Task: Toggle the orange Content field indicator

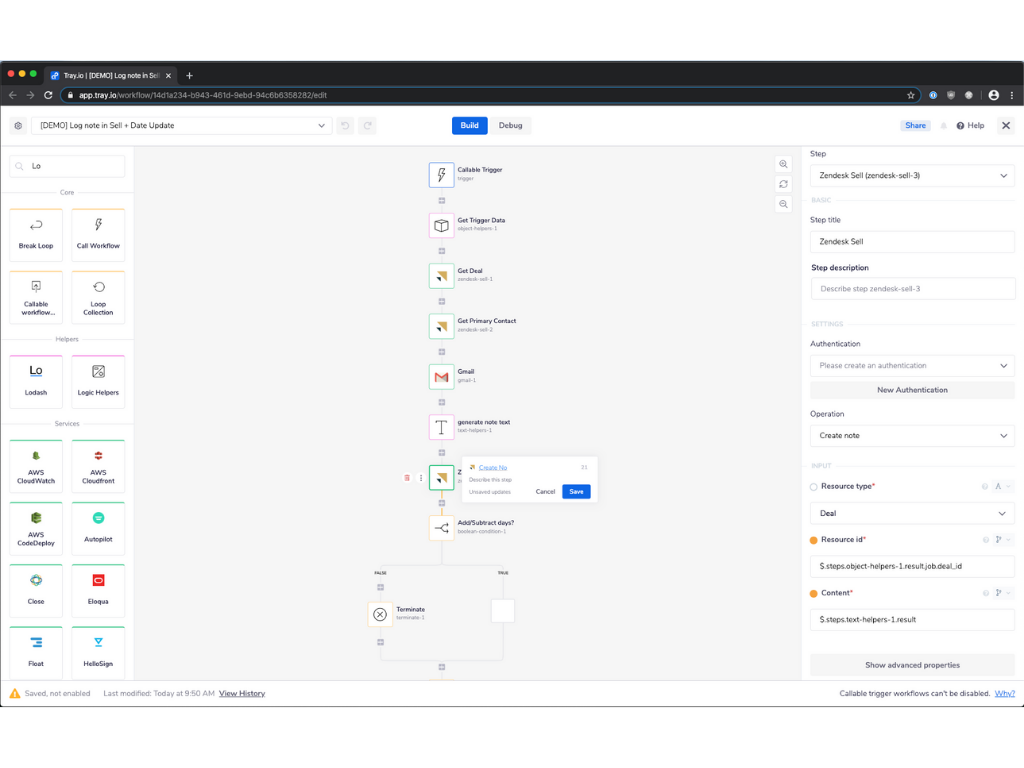Action: 814,593
